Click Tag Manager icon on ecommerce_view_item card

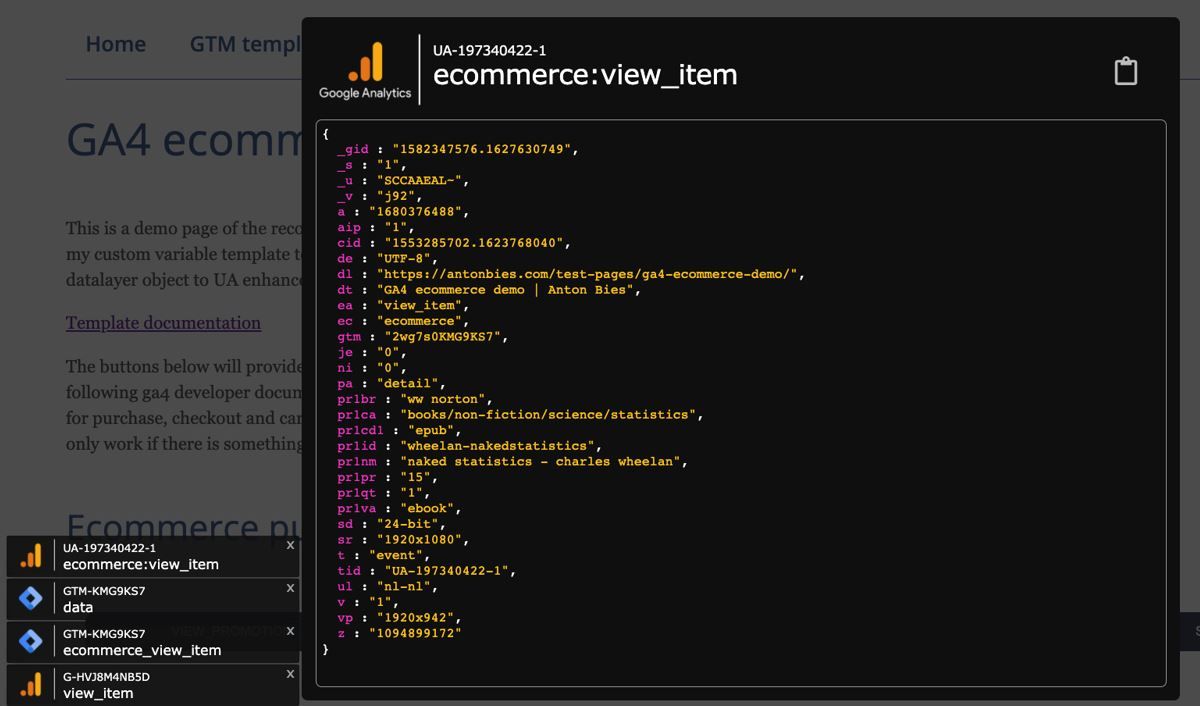click(31, 641)
